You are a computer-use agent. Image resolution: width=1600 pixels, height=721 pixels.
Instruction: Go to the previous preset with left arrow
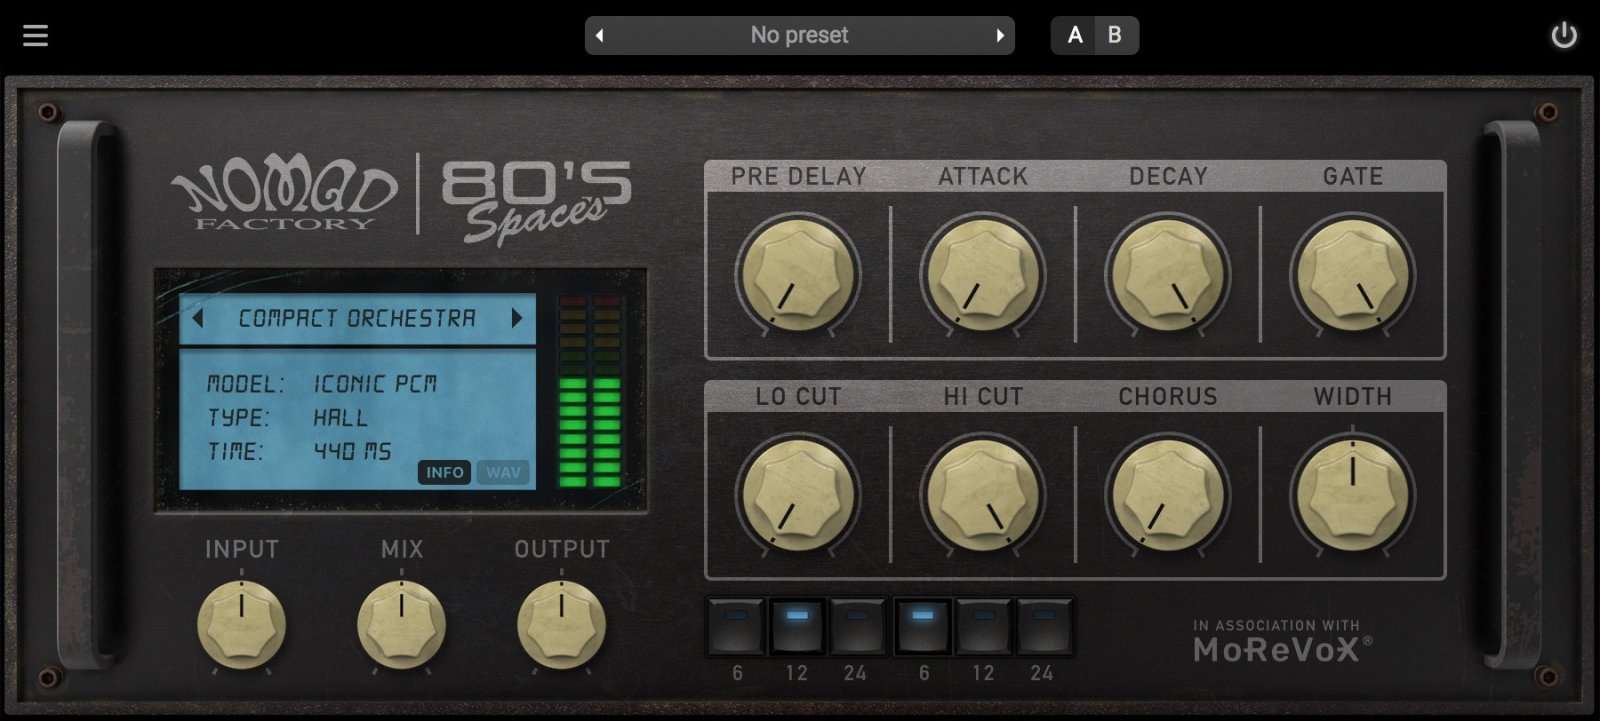click(x=600, y=36)
